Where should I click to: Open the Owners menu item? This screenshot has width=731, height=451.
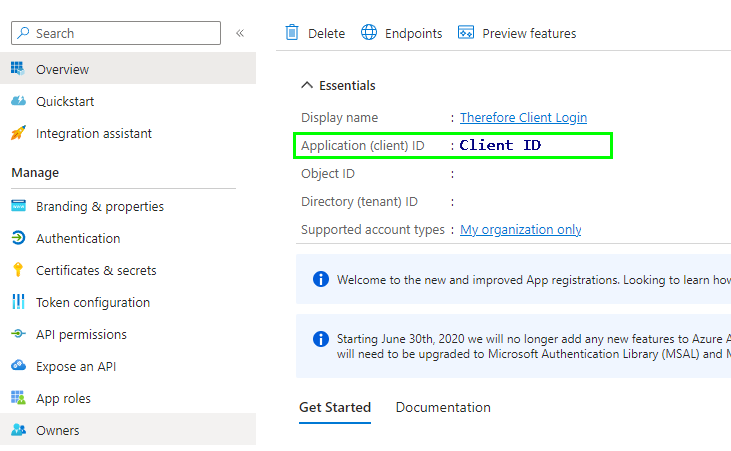[x=57, y=430]
